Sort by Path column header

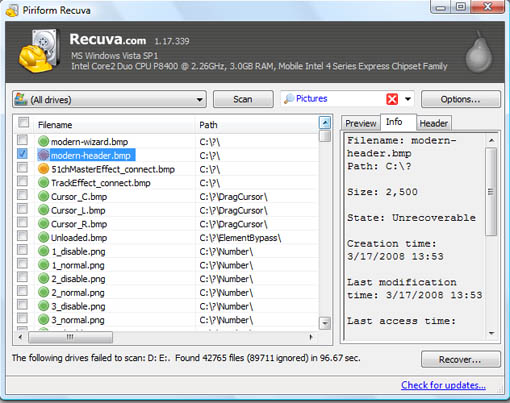(x=257, y=125)
